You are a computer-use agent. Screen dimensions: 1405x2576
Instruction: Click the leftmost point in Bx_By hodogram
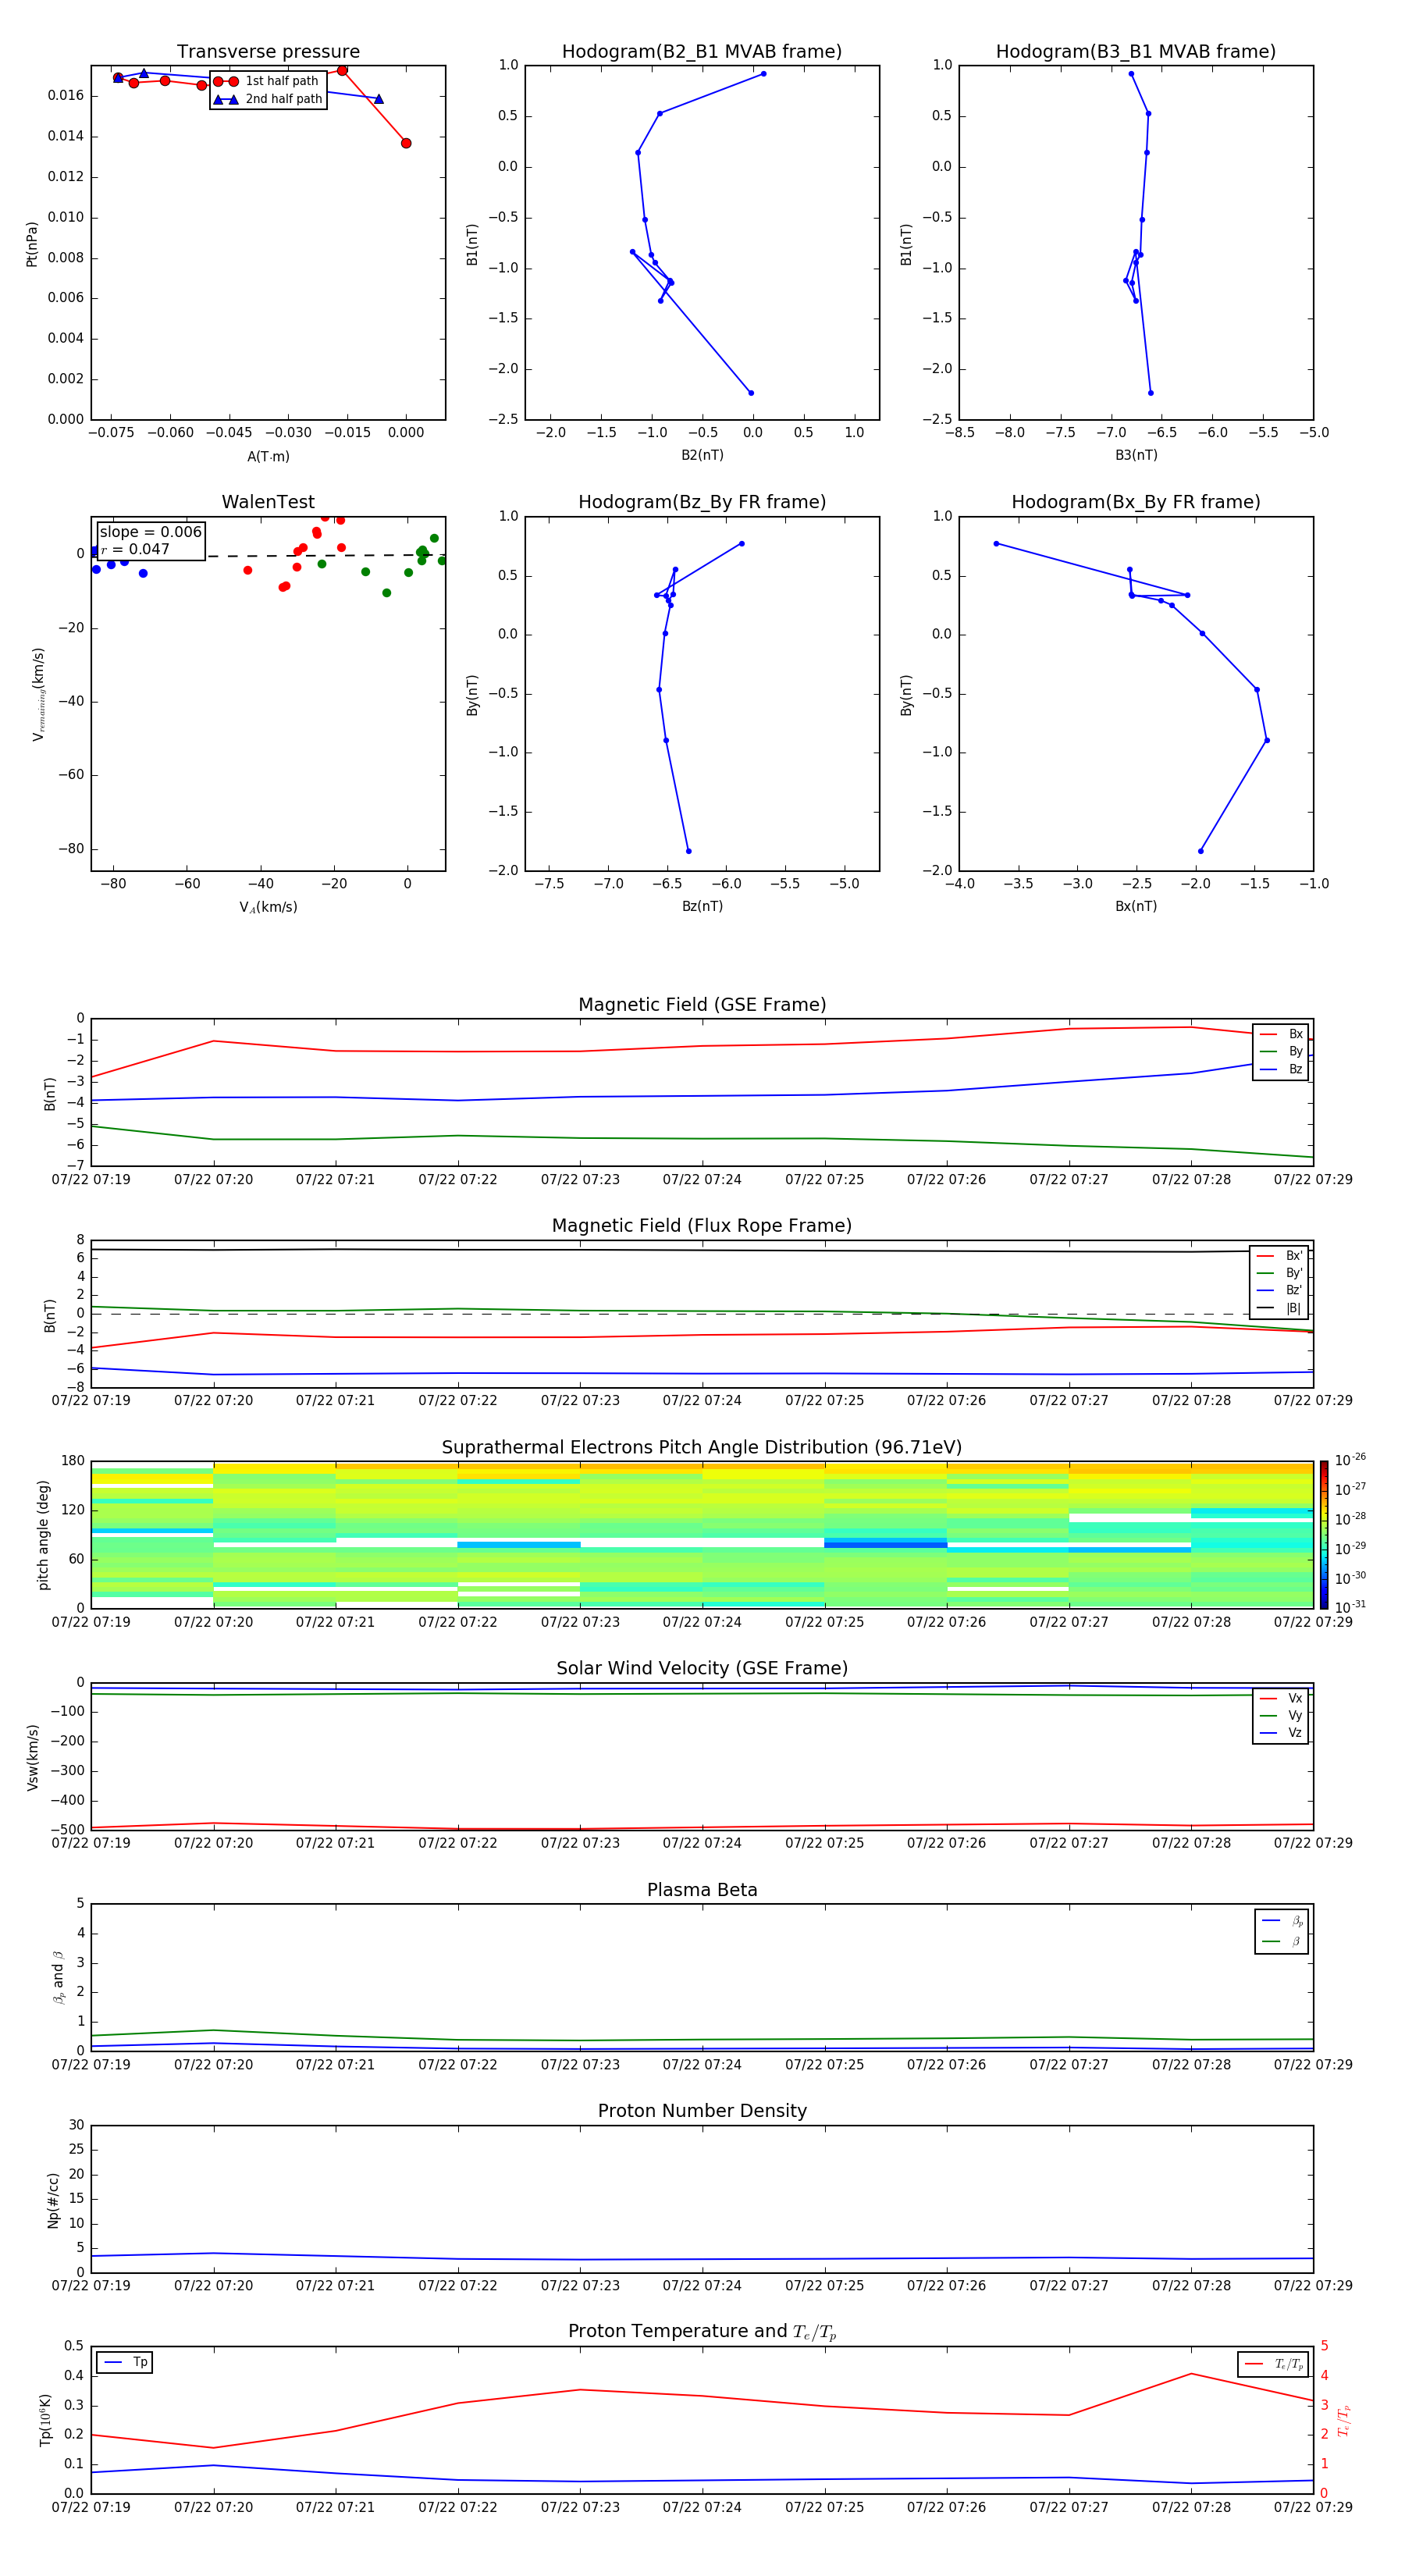(996, 544)
